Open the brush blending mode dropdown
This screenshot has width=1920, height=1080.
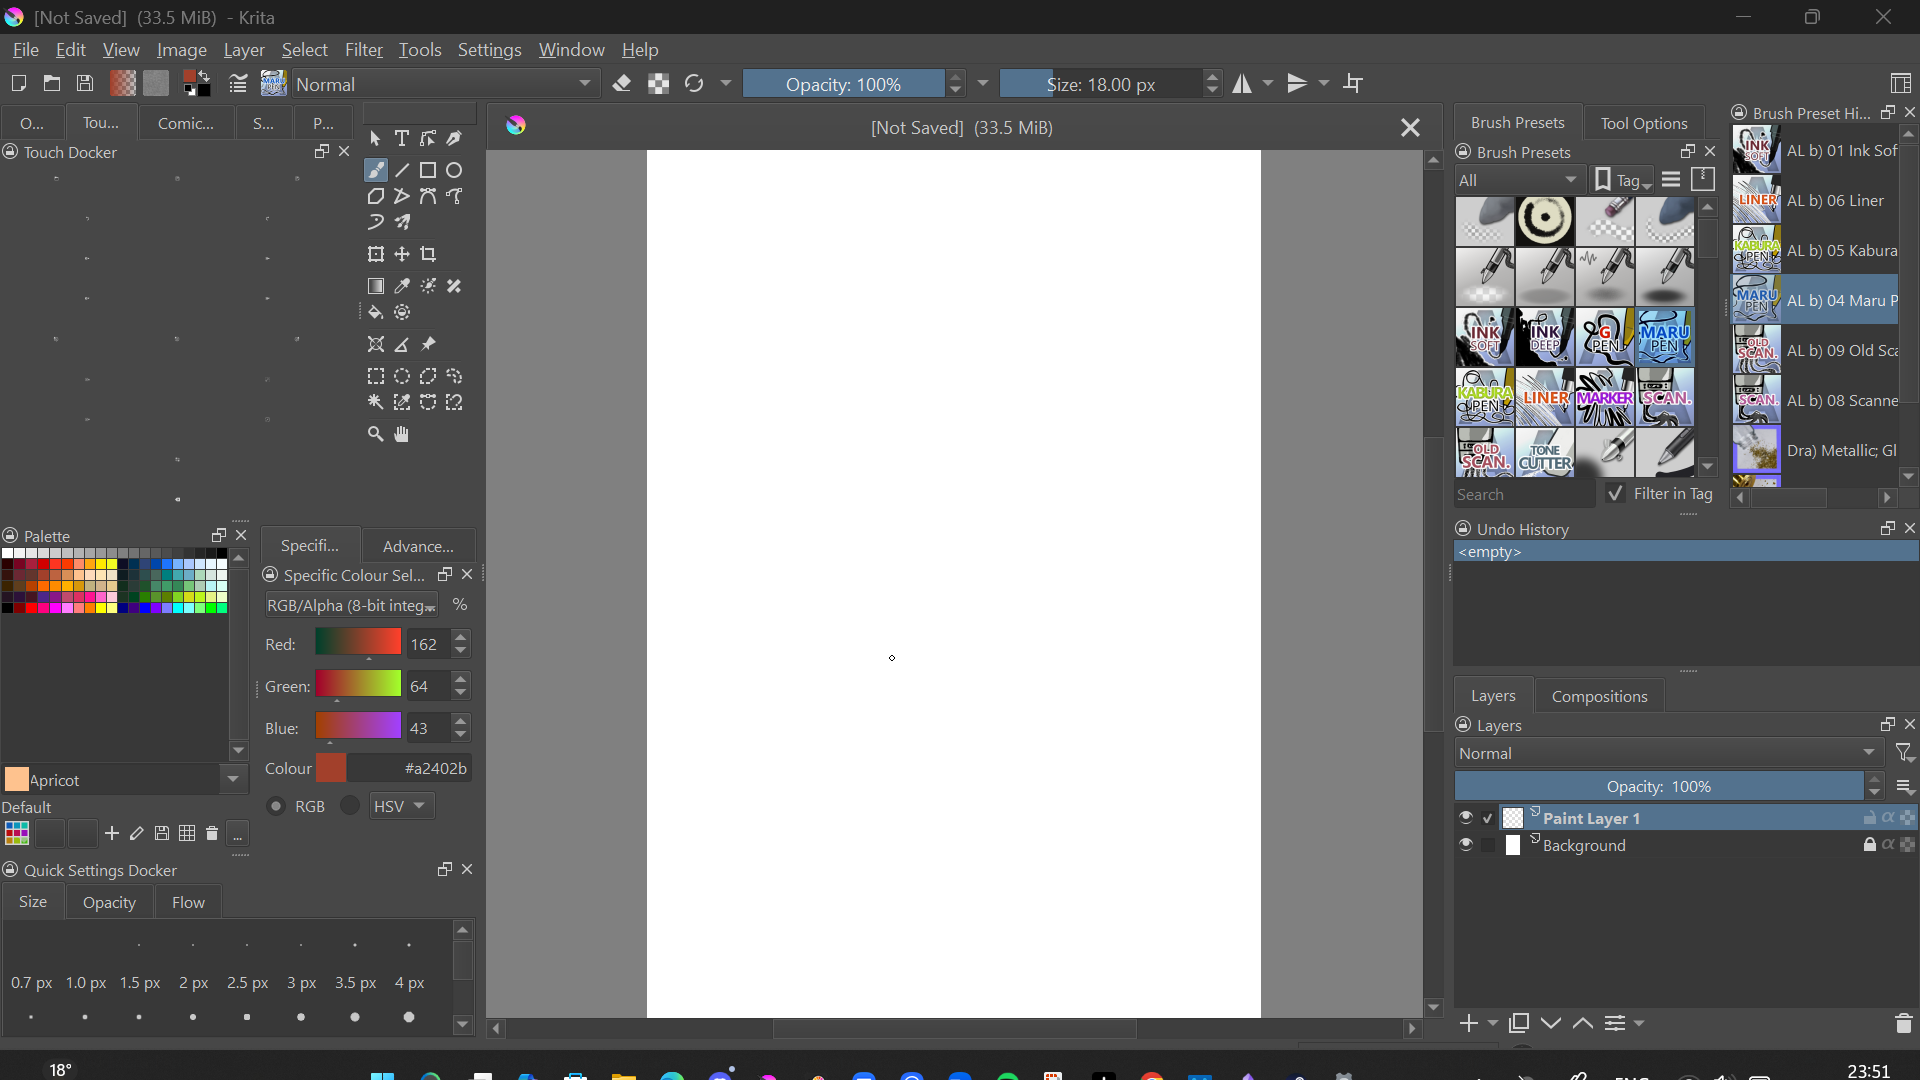(x=445, y=84)
